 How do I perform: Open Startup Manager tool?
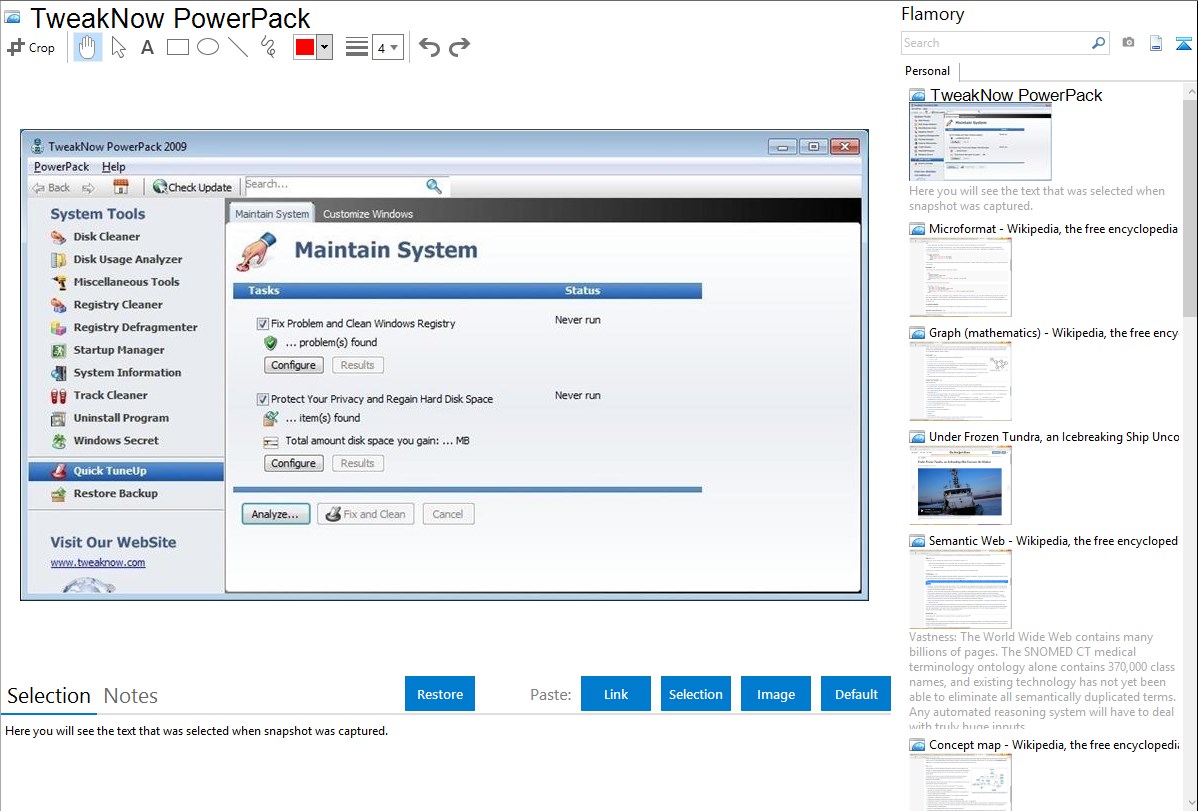107,350
